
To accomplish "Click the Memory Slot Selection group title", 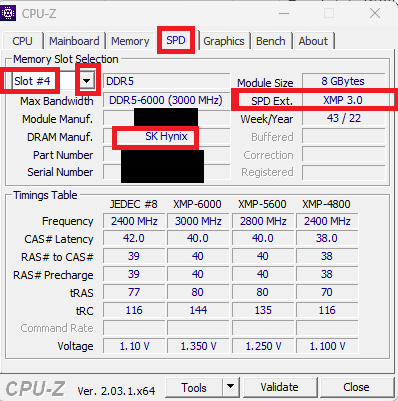I will coord(66,59).
